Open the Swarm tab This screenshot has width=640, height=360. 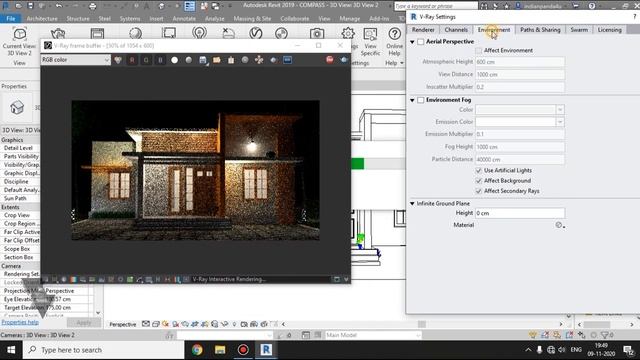(579, 30)
